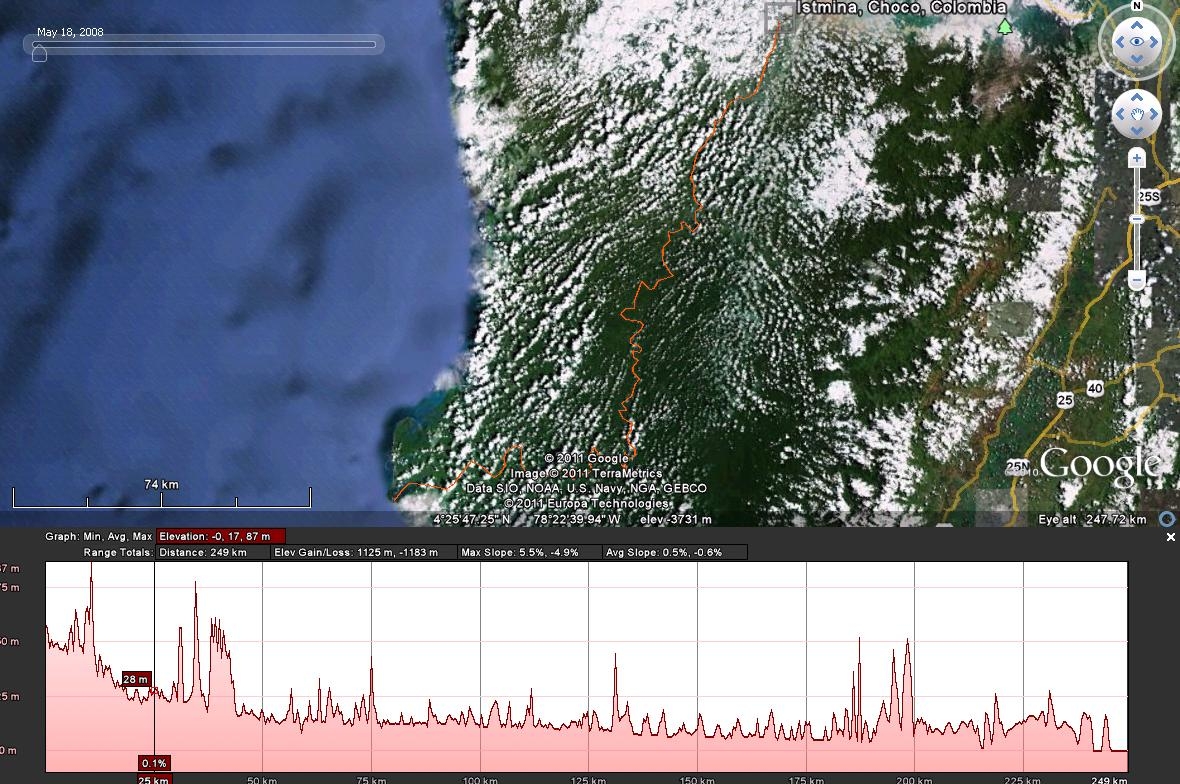The width and height of the screenshot is (1180, 784).
Task: Click the historical imagery time slider thumb
Action: 39,54
